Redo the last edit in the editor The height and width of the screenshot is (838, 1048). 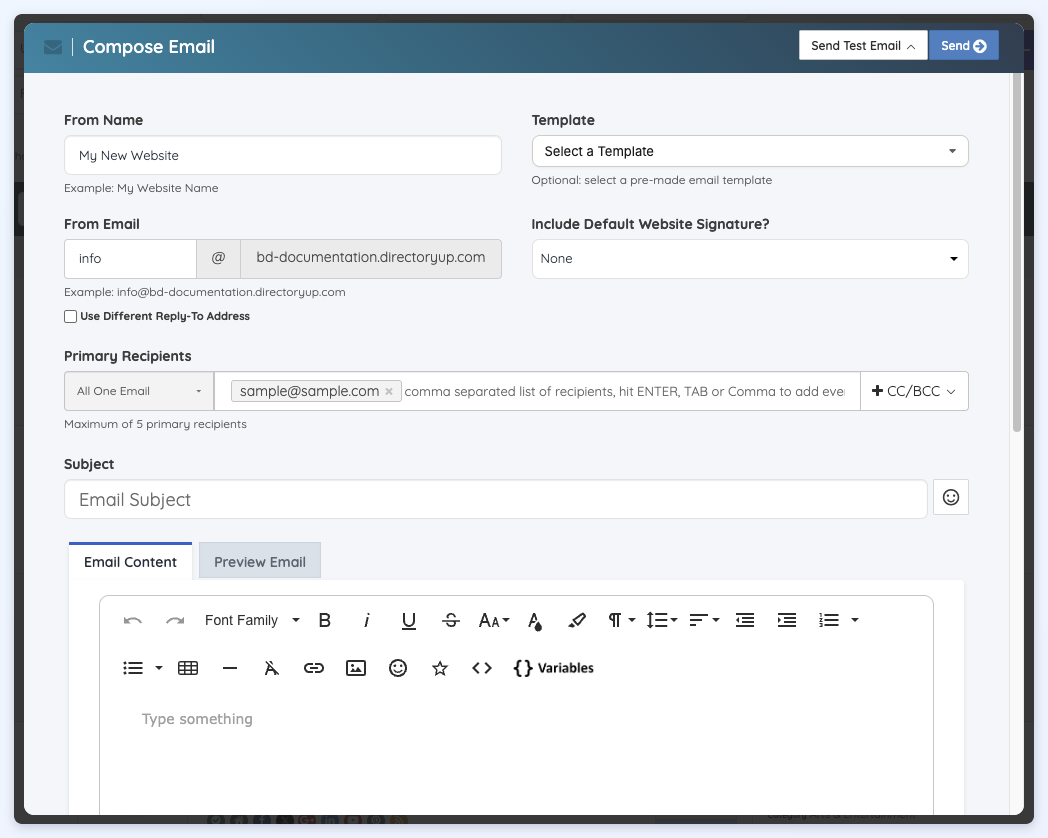175,621
